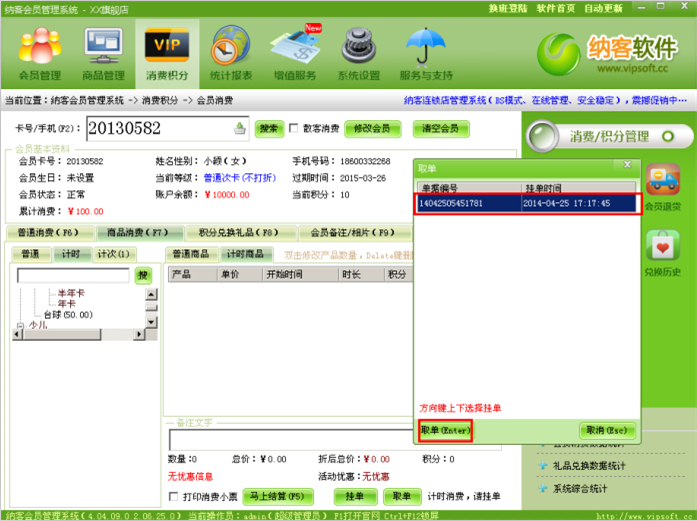Click 取单 (Enter) button in dialog
697x521 pixels.
click(x=445, y=430)
